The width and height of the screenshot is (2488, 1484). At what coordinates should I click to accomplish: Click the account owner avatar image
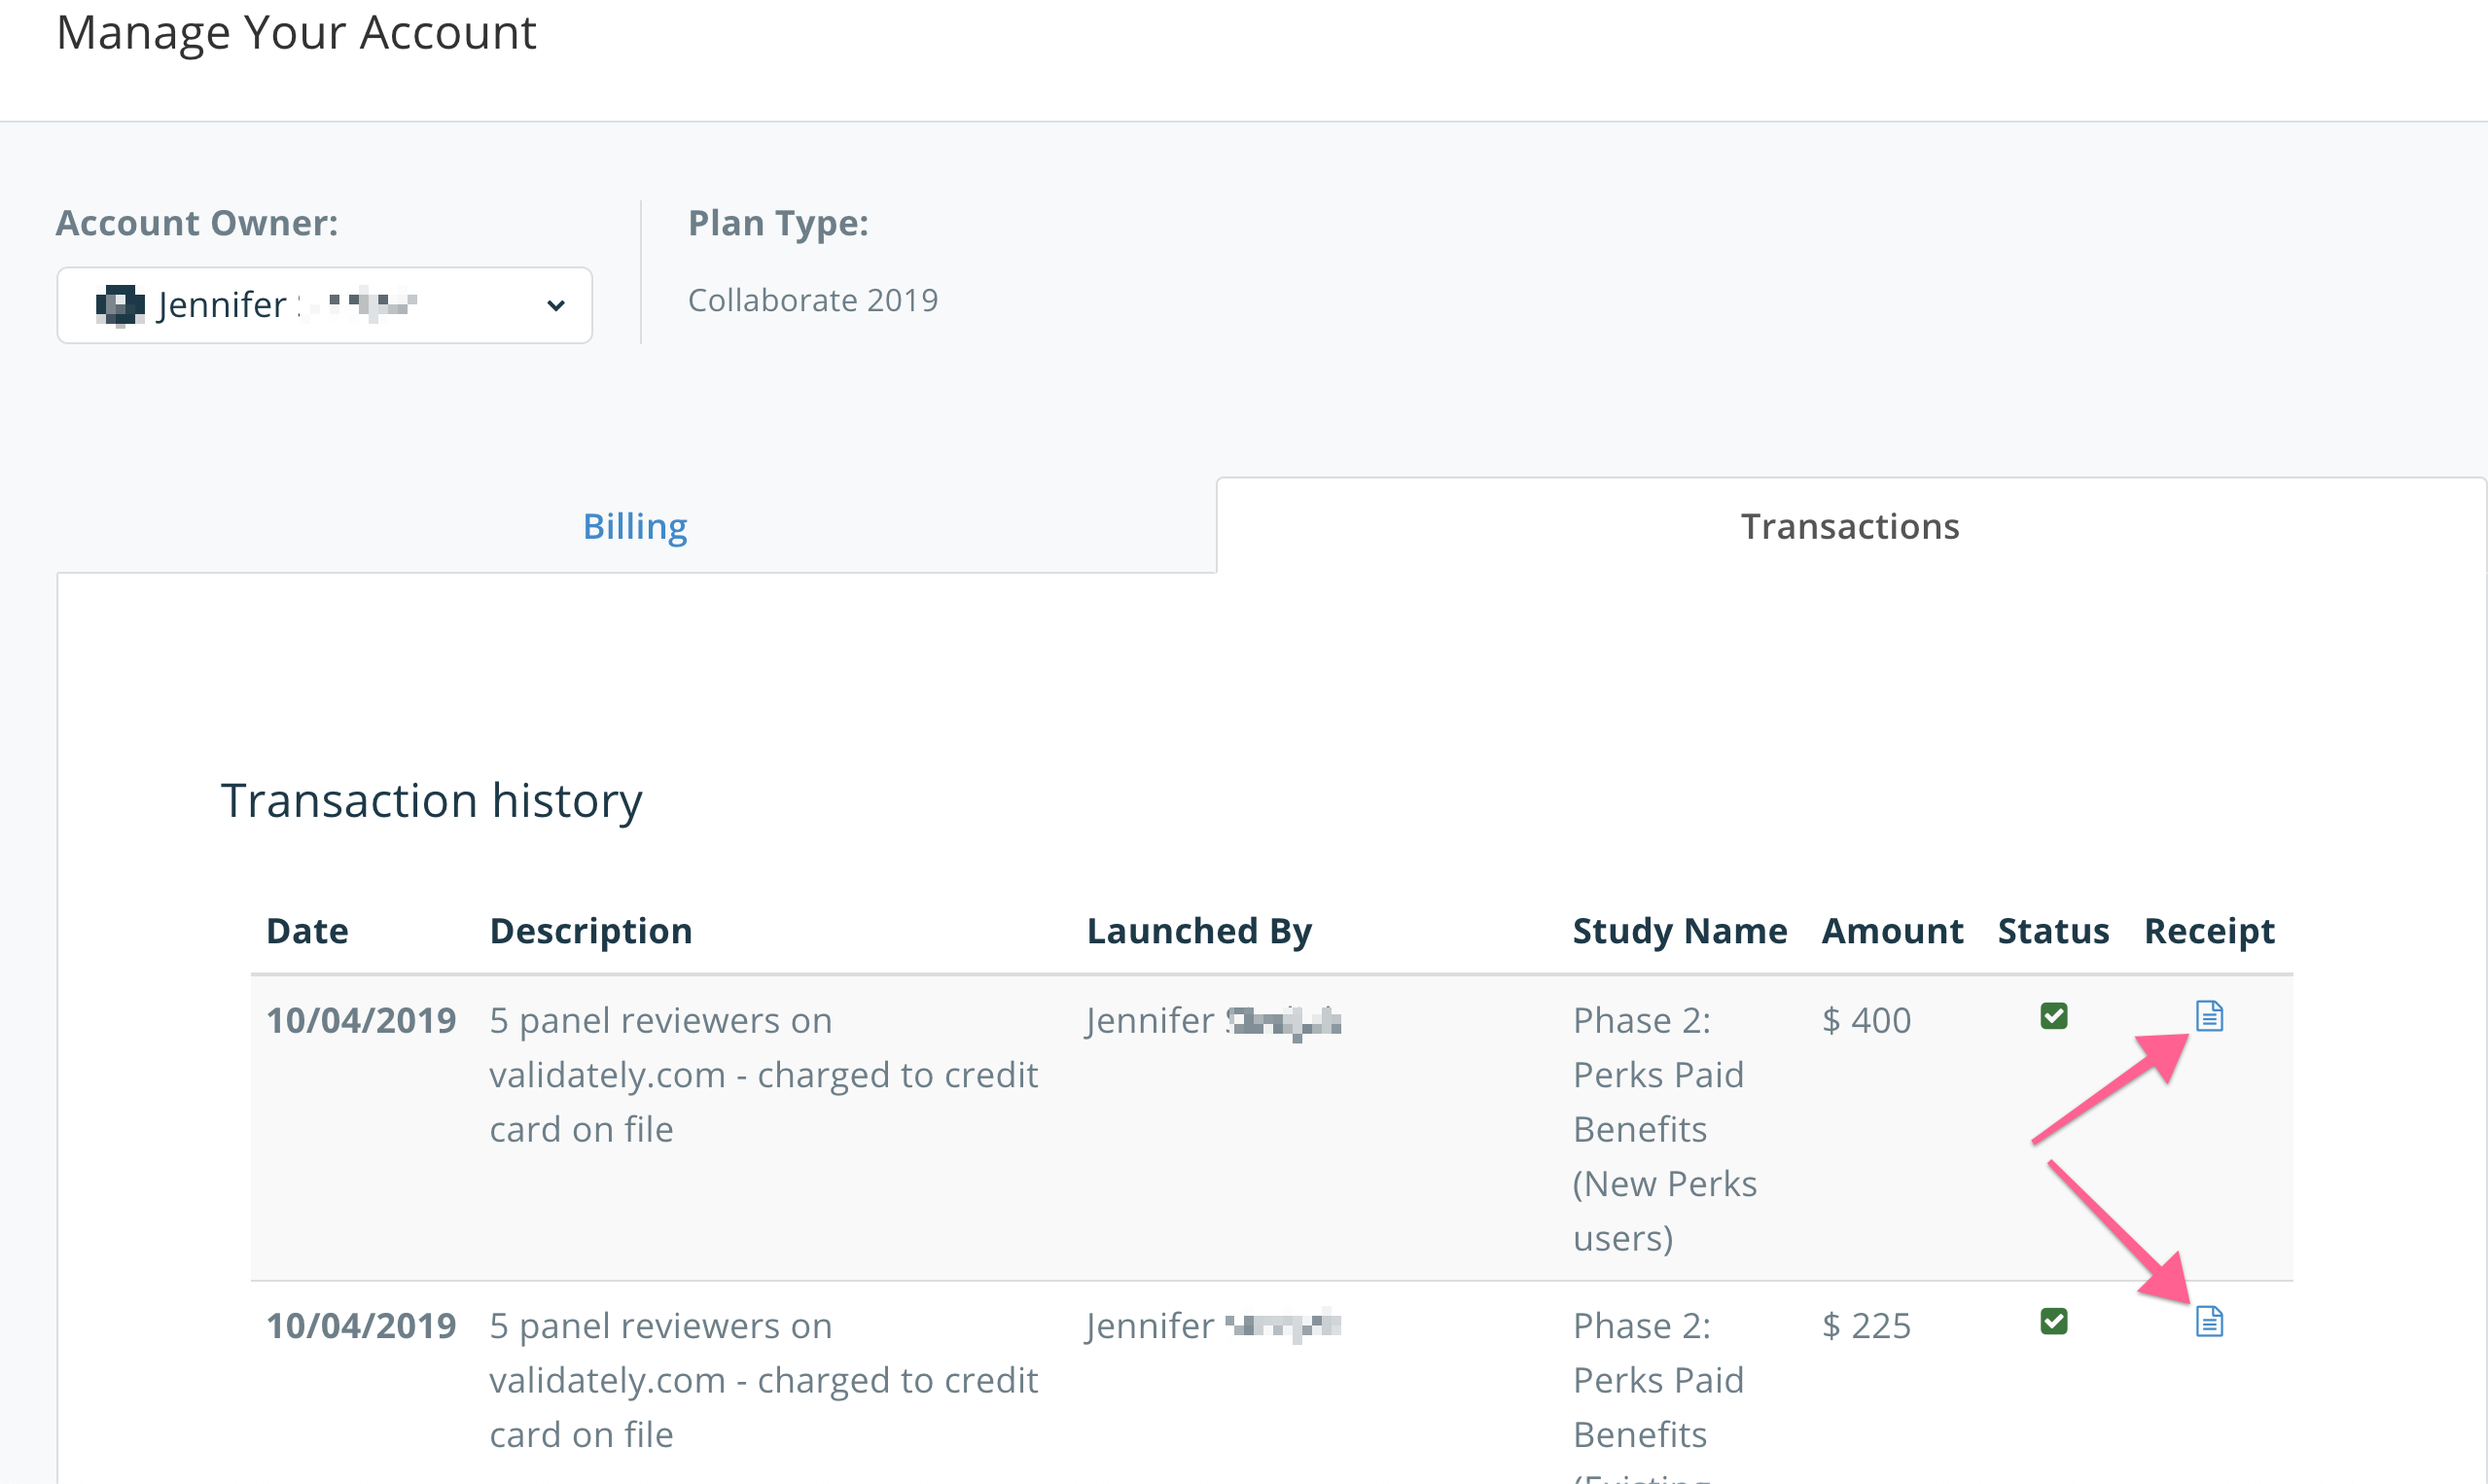[x=119, y=305]
